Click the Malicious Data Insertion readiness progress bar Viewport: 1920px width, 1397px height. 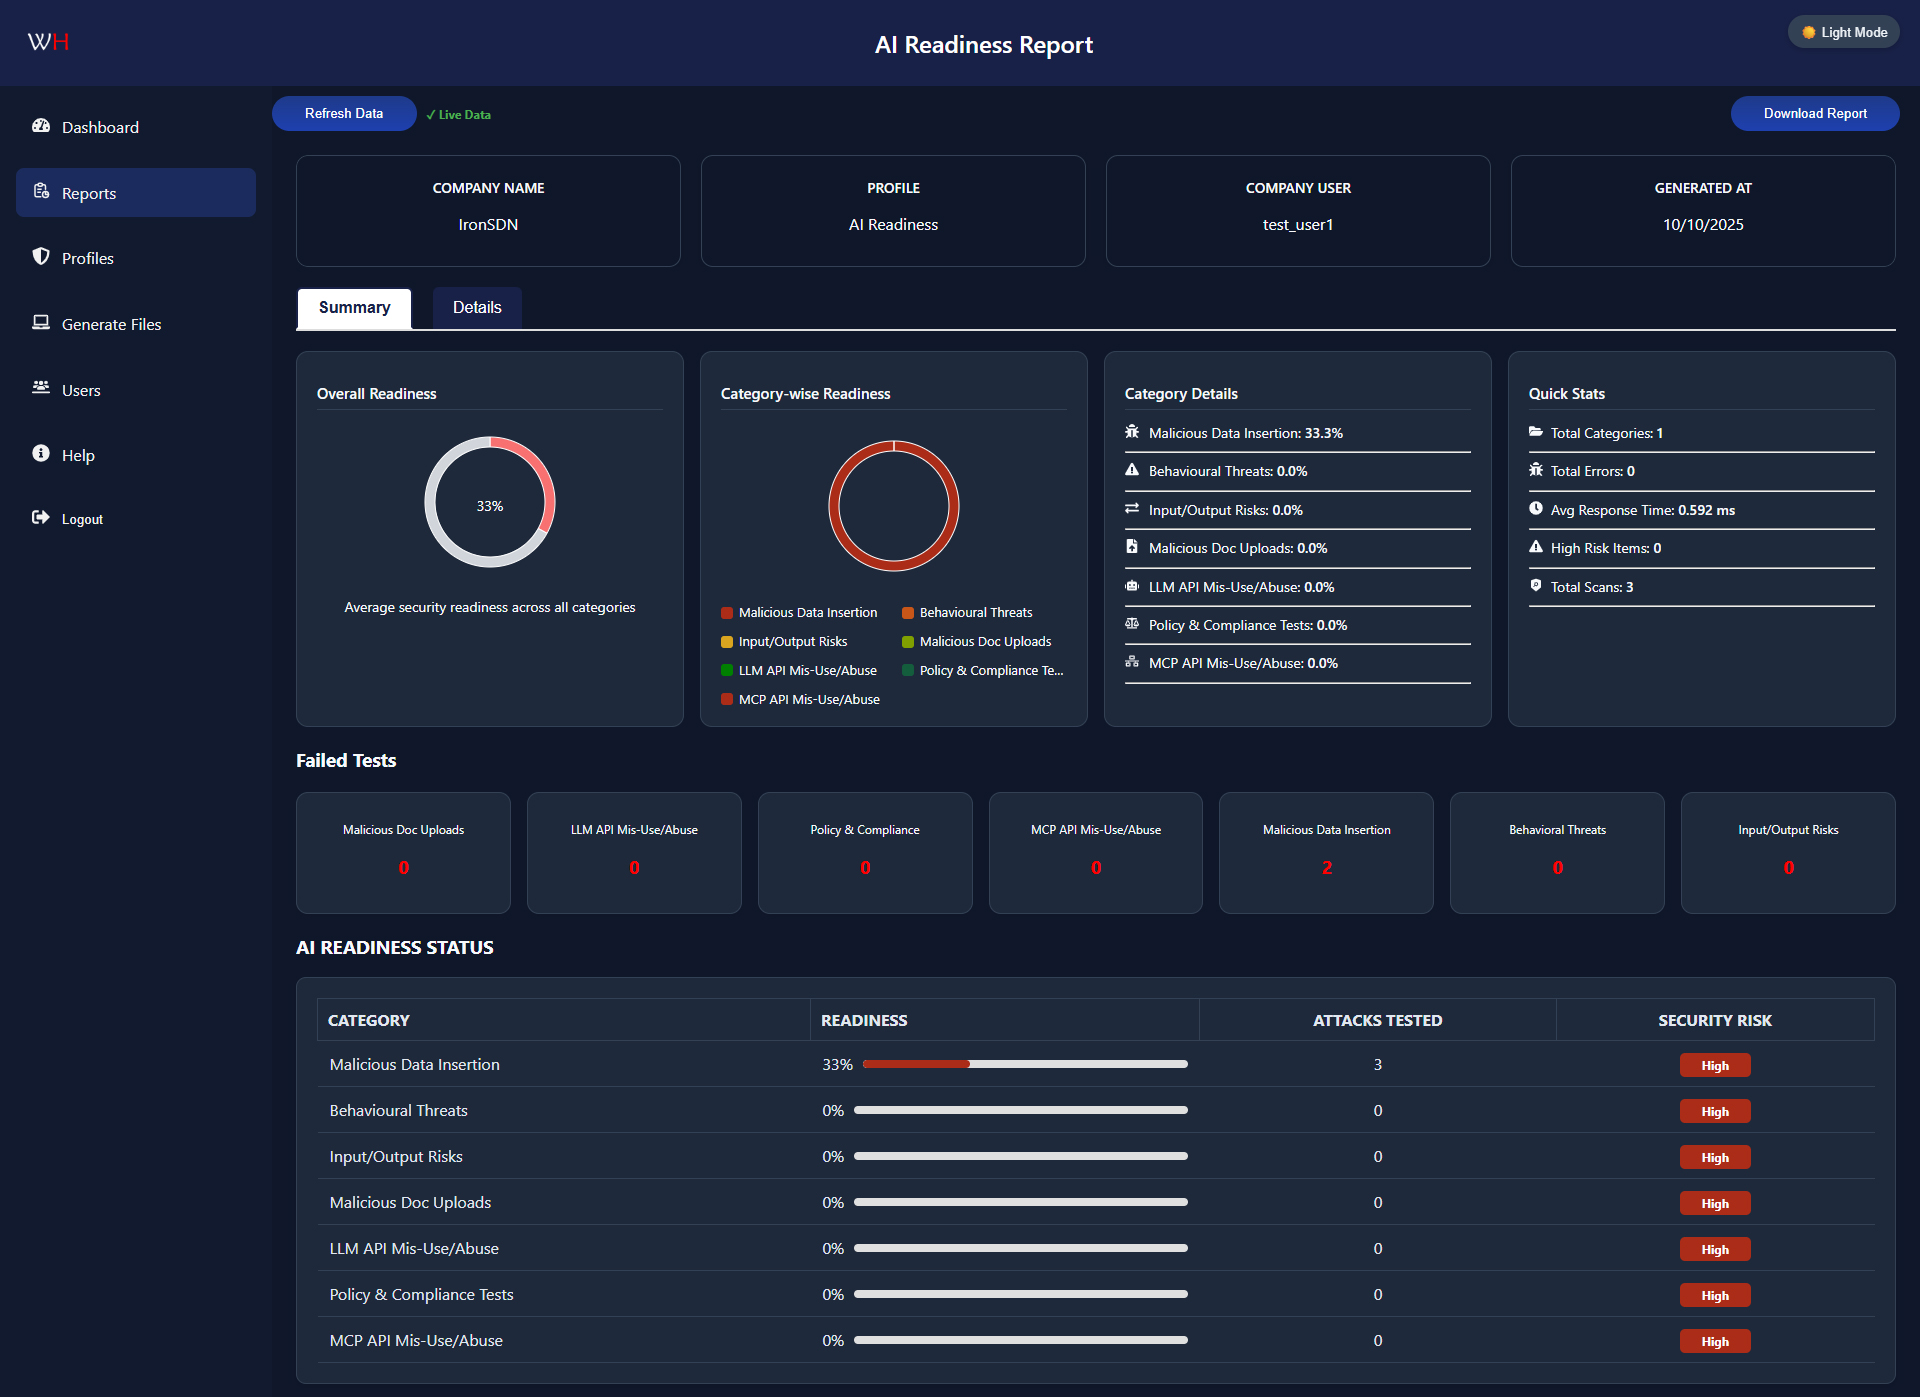pos(1024,1065)
